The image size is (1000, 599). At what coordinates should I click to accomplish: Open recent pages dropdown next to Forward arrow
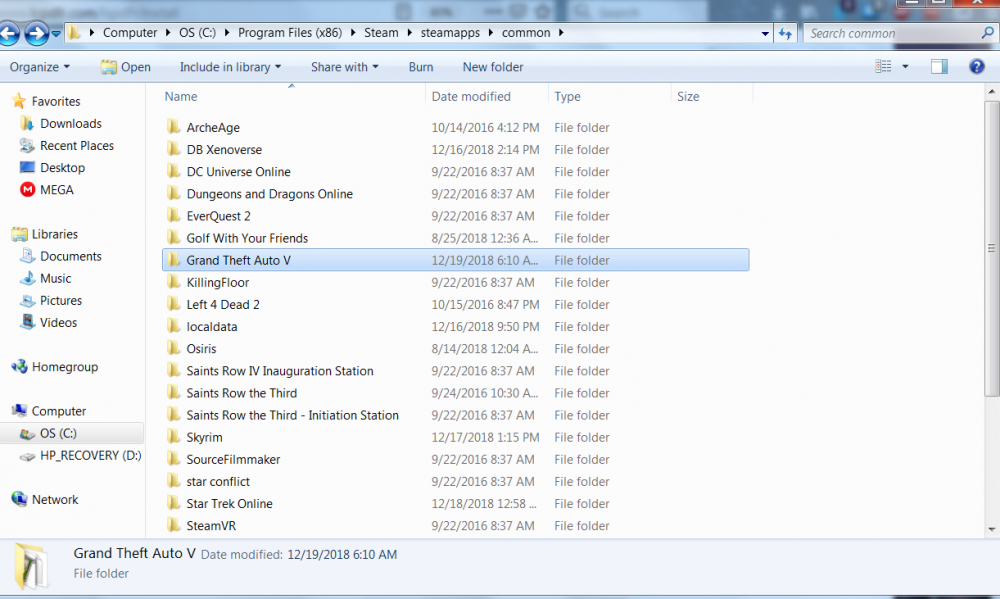pyautogui.click(x=56, y=33)
